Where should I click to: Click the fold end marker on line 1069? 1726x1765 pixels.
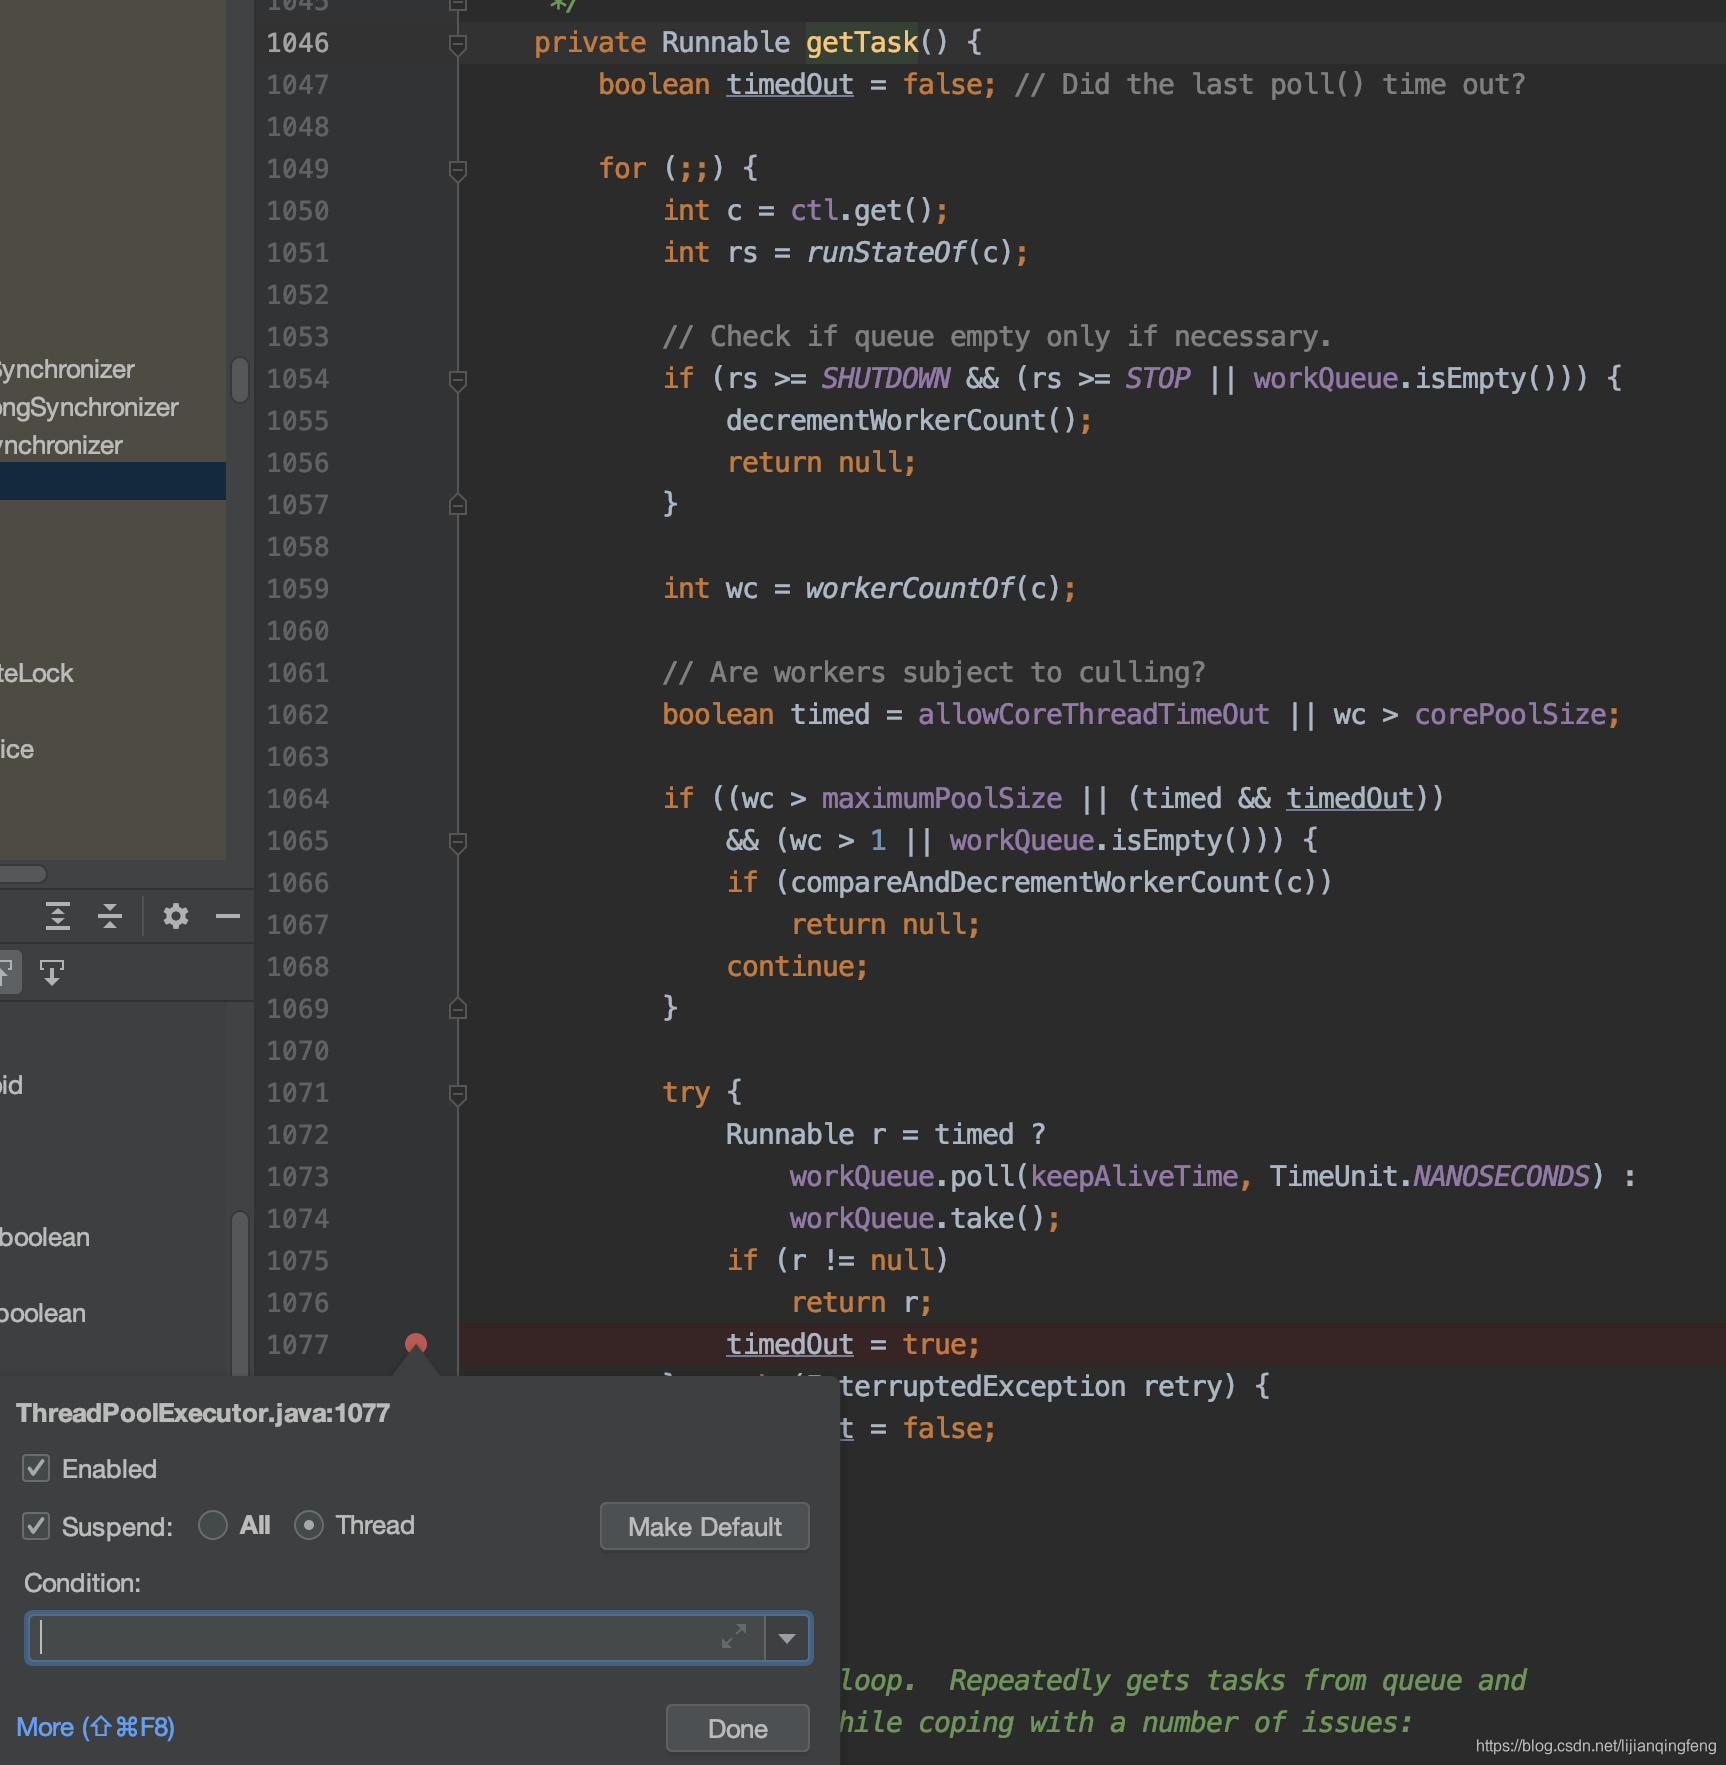point(458,1009)
